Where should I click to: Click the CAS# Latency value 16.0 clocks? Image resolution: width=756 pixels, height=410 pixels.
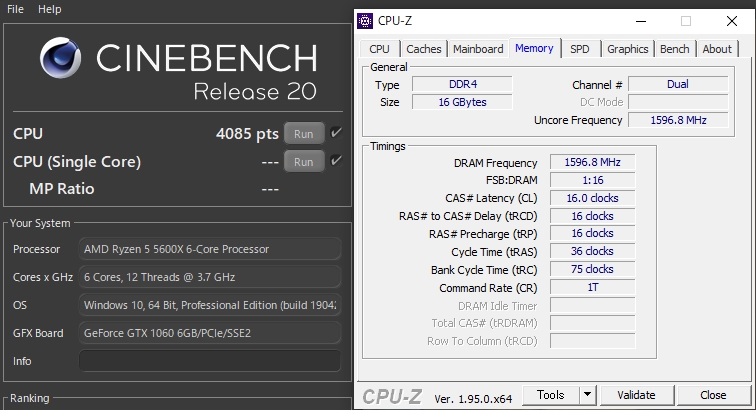[593, 198]
